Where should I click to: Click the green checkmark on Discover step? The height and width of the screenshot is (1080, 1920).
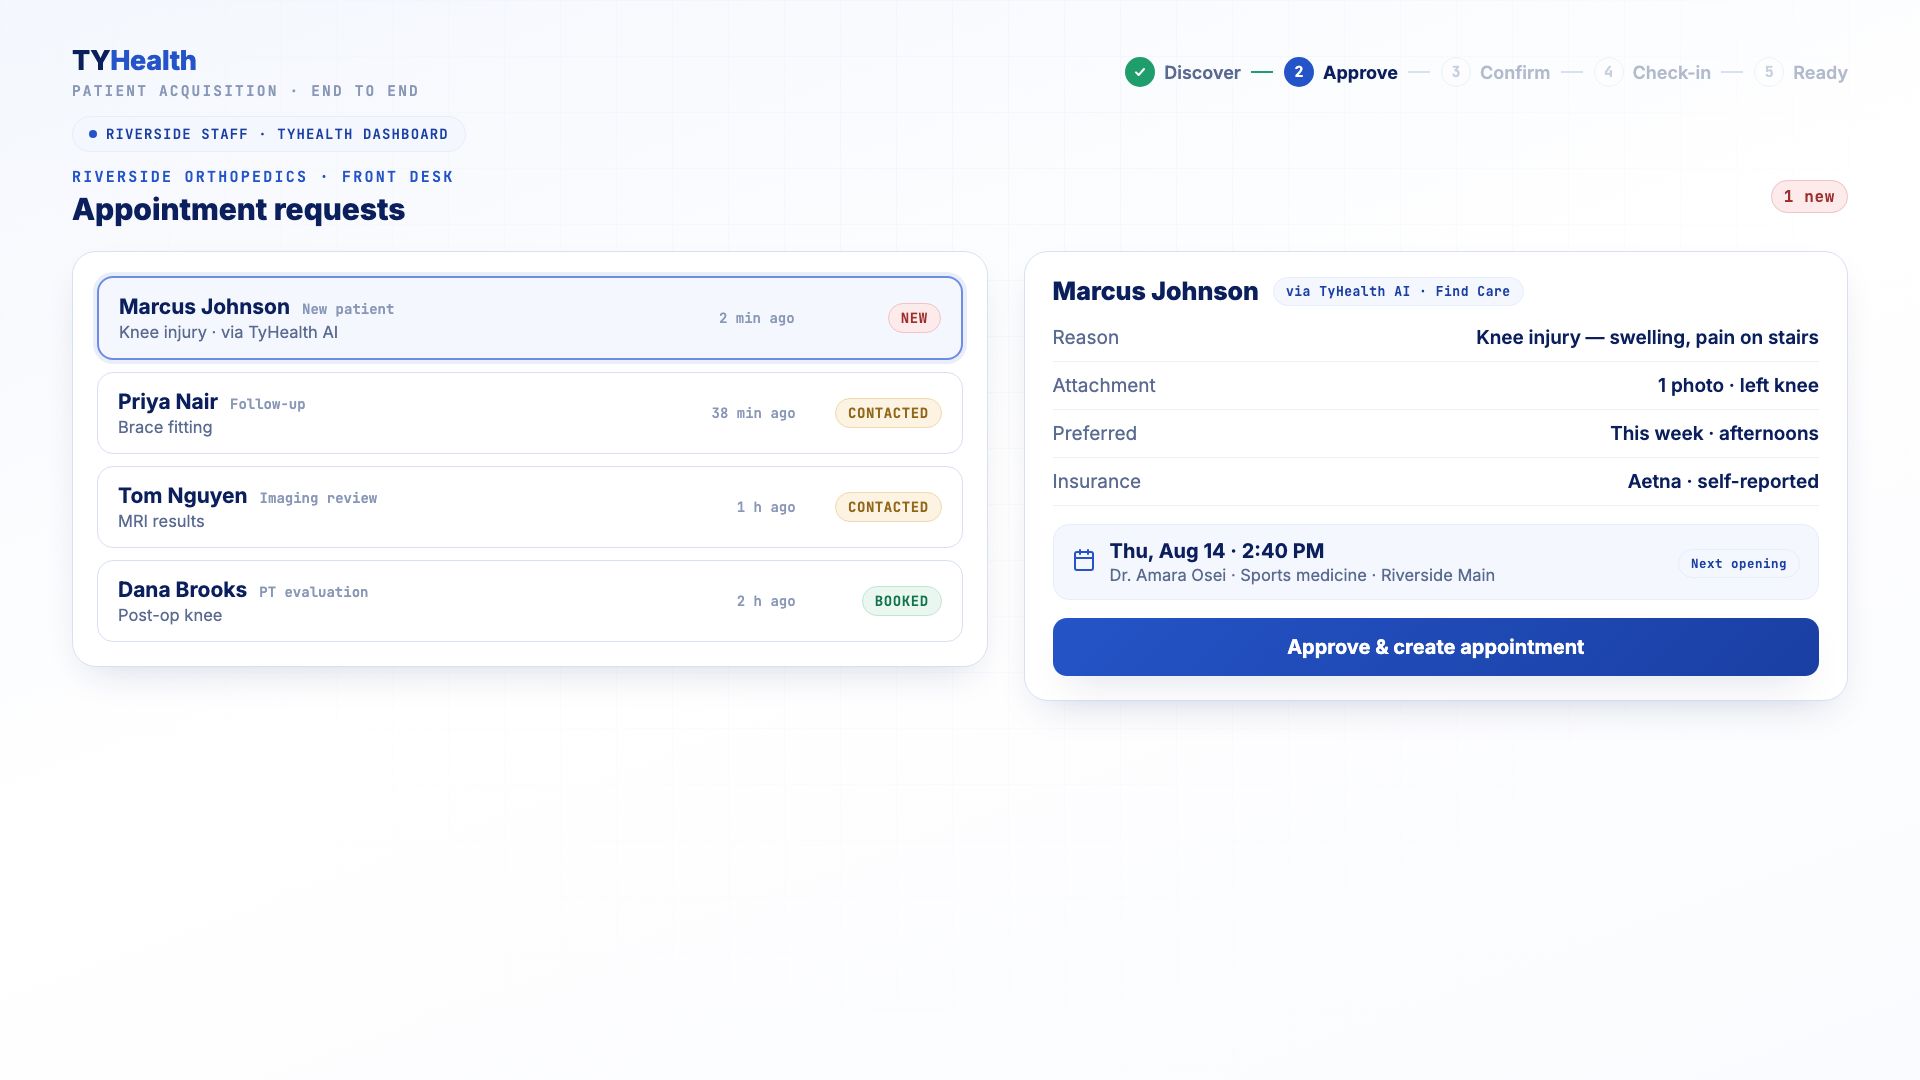(1139, 72)
